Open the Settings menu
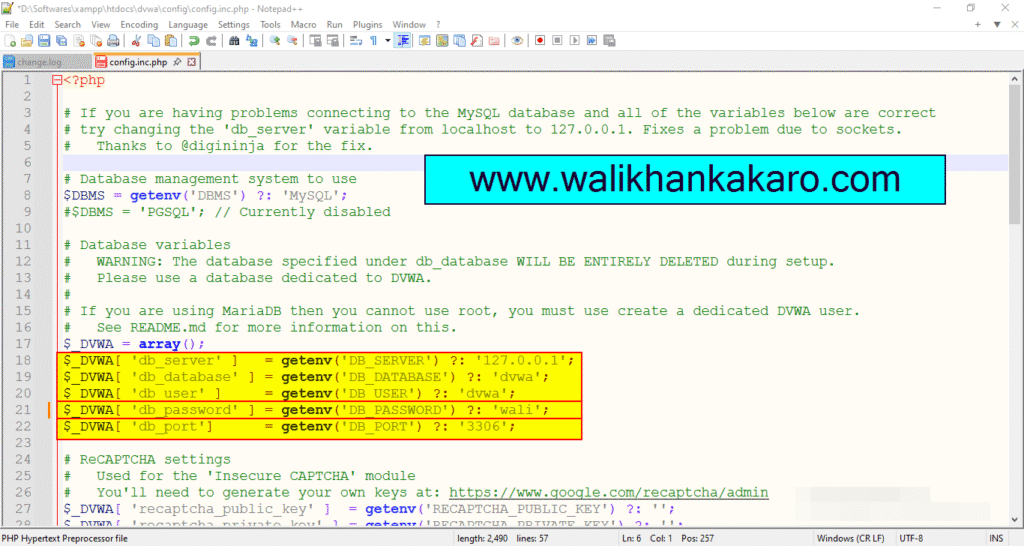The image size is (1024, 546). coord(234,24)
